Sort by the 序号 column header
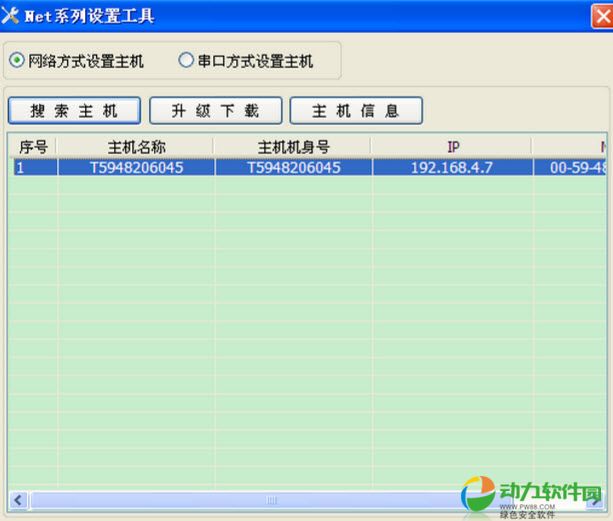 32,147
